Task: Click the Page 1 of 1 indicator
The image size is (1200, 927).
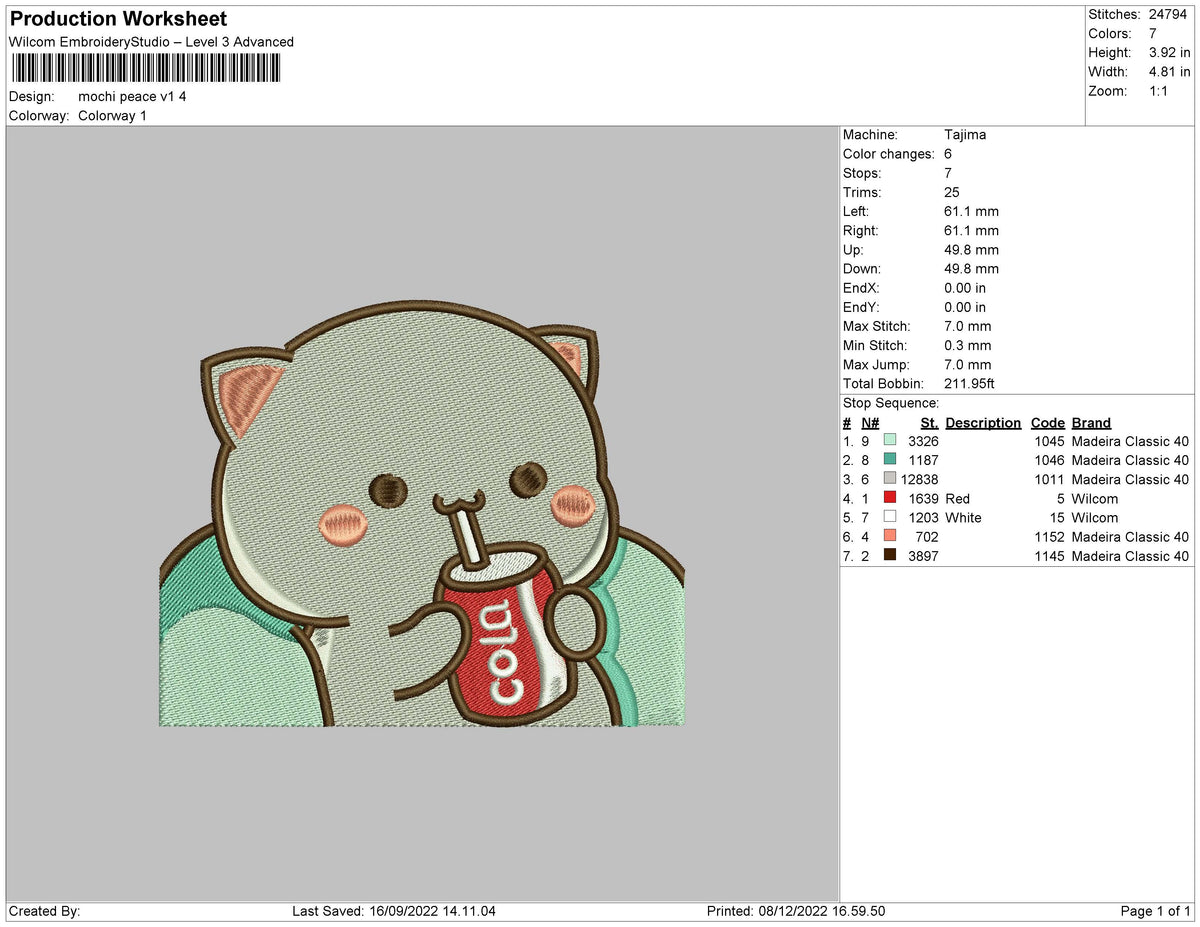Action: pyautogui.click(x=1155, y=911)
